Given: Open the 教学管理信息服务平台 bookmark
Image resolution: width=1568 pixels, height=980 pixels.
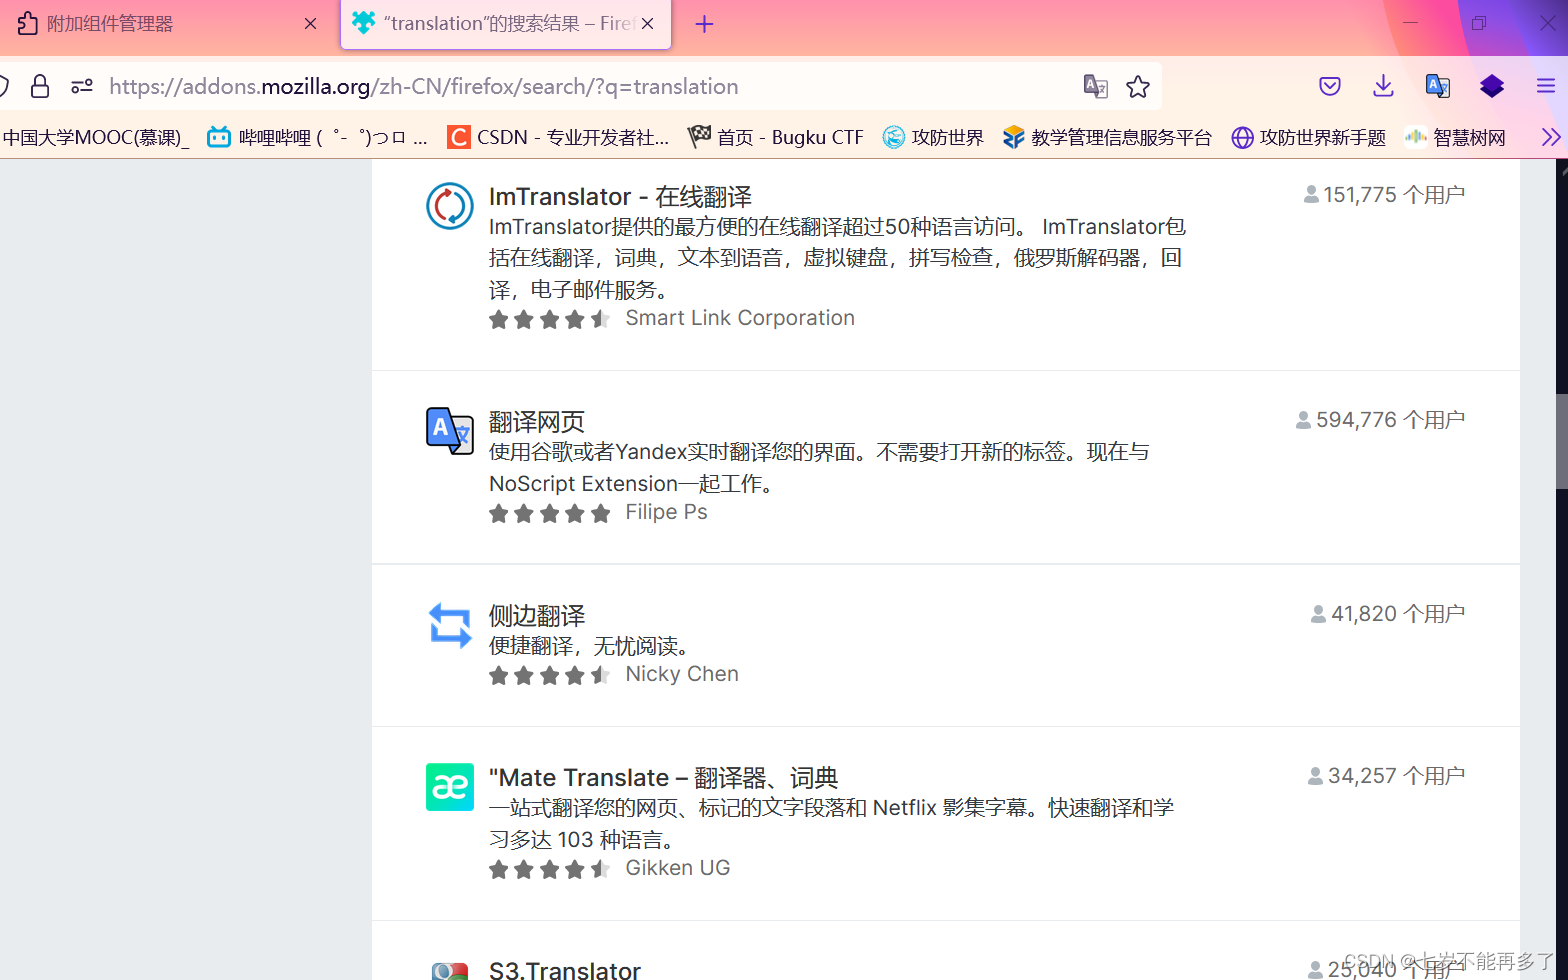Looking at the screenshot, I should (1107, 137).
